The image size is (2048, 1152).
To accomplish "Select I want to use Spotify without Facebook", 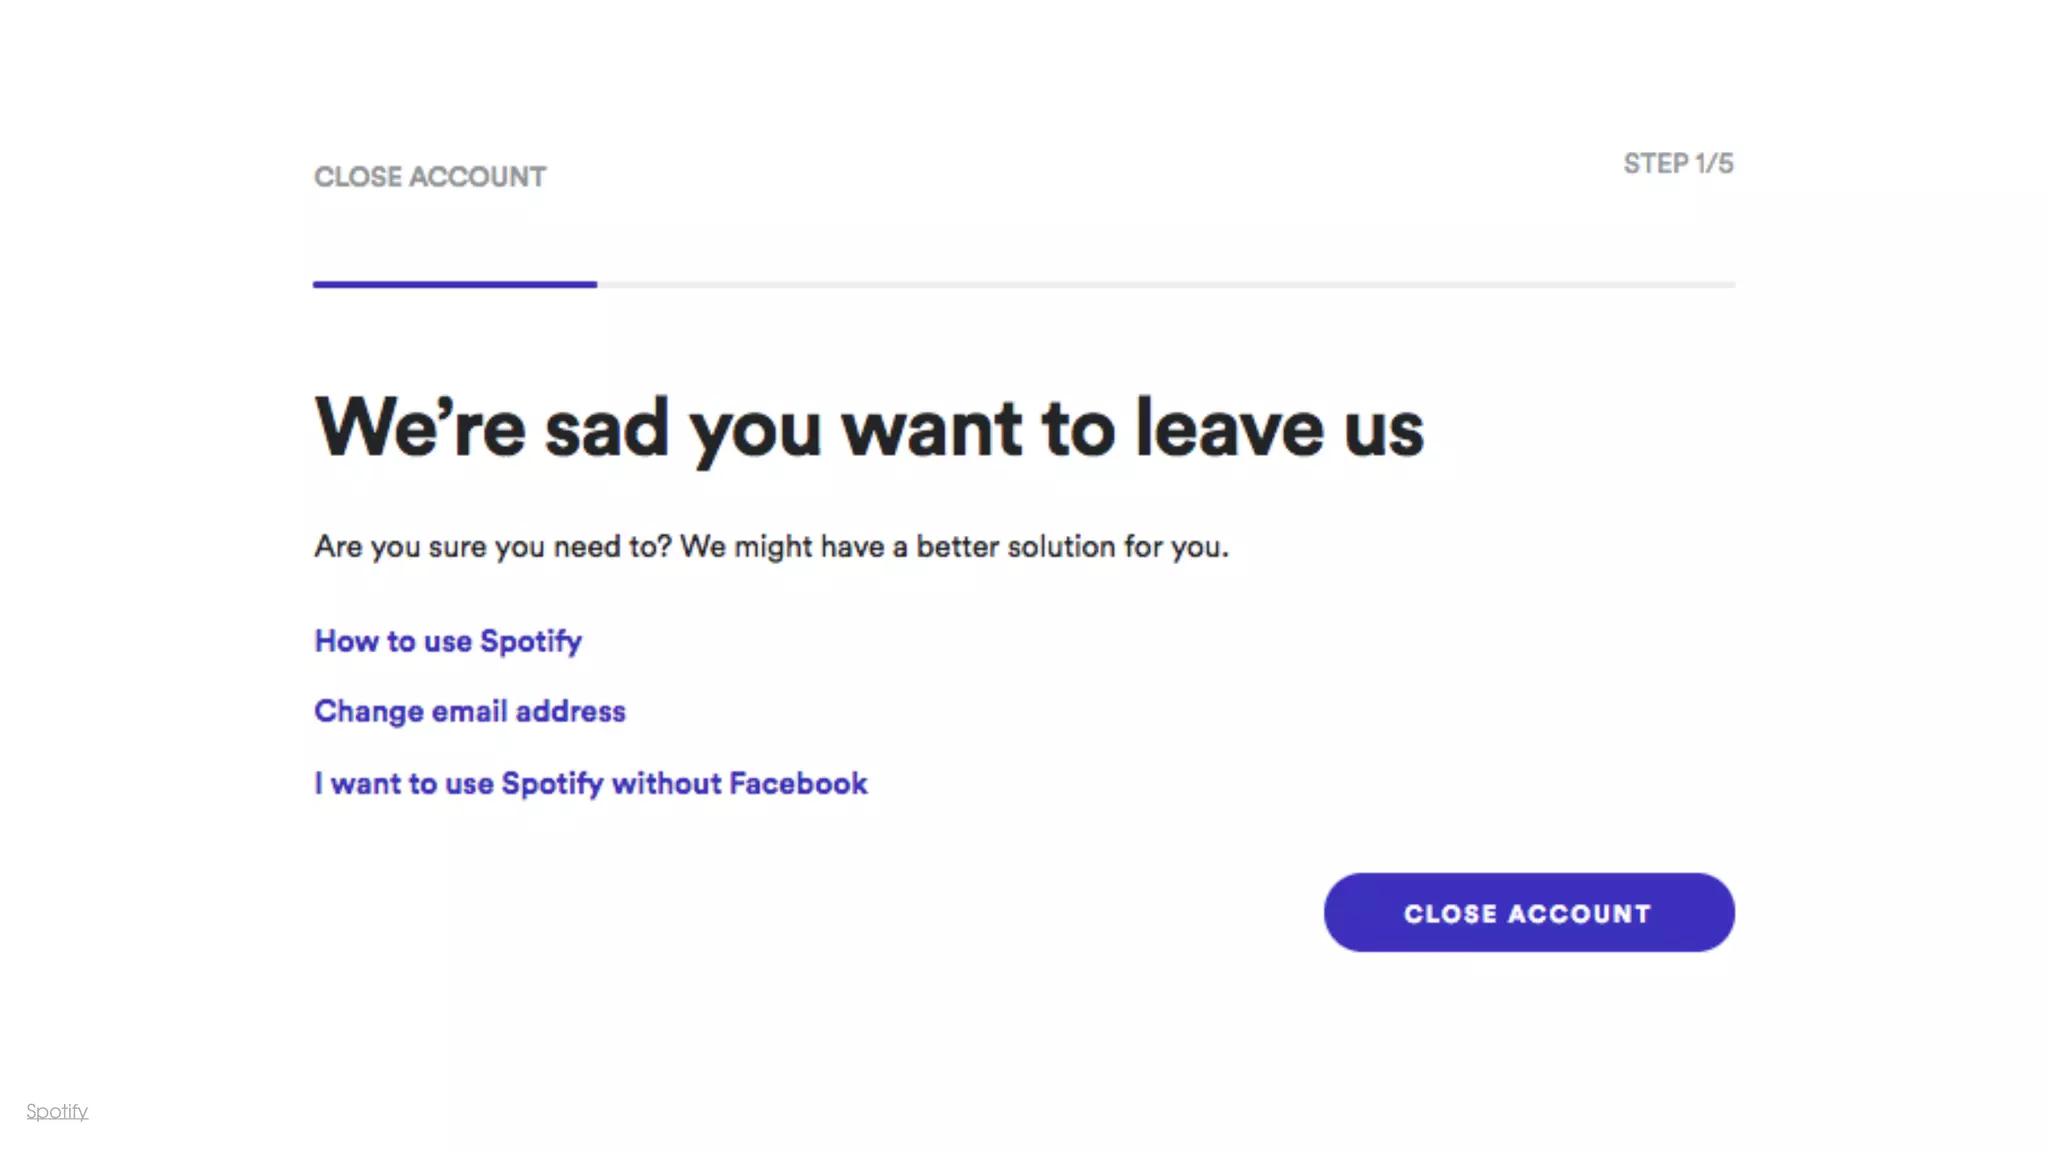I will pos(591,783).
